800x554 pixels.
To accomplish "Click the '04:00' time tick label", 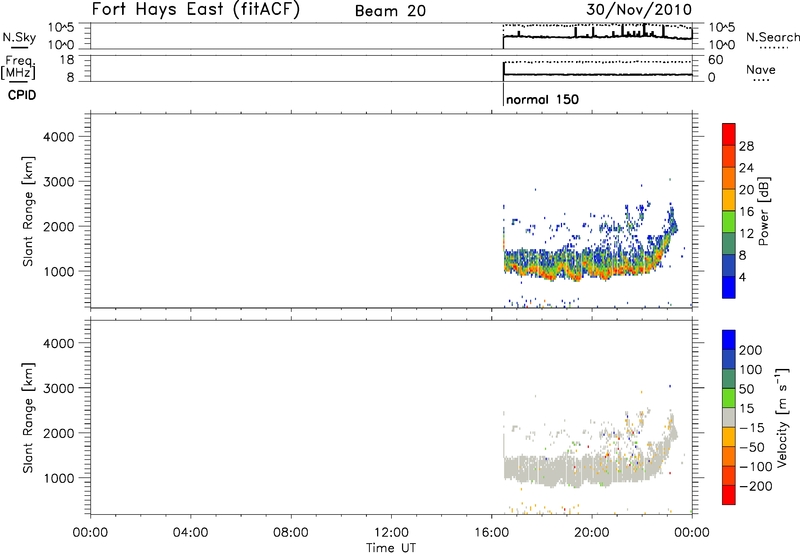I will pos(191,533).
